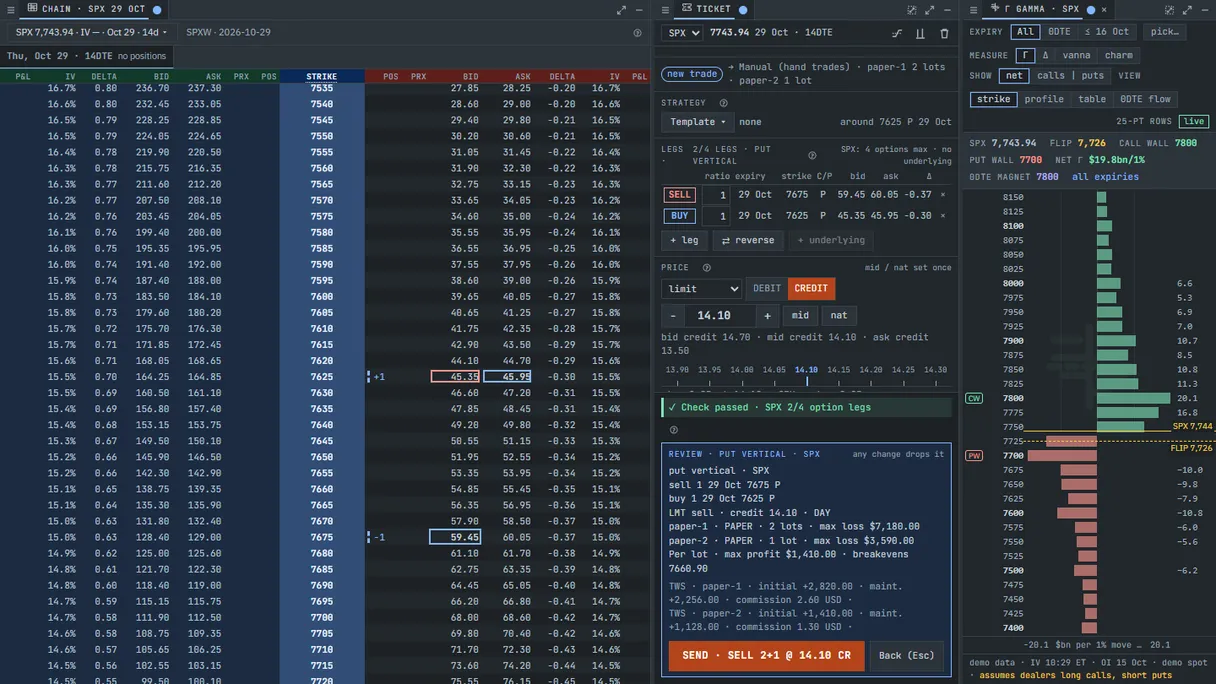Click SEND · SELL 2+1 @ 14.10 CR
Viewport: 1216px width, 684px height.
(766, 656)
